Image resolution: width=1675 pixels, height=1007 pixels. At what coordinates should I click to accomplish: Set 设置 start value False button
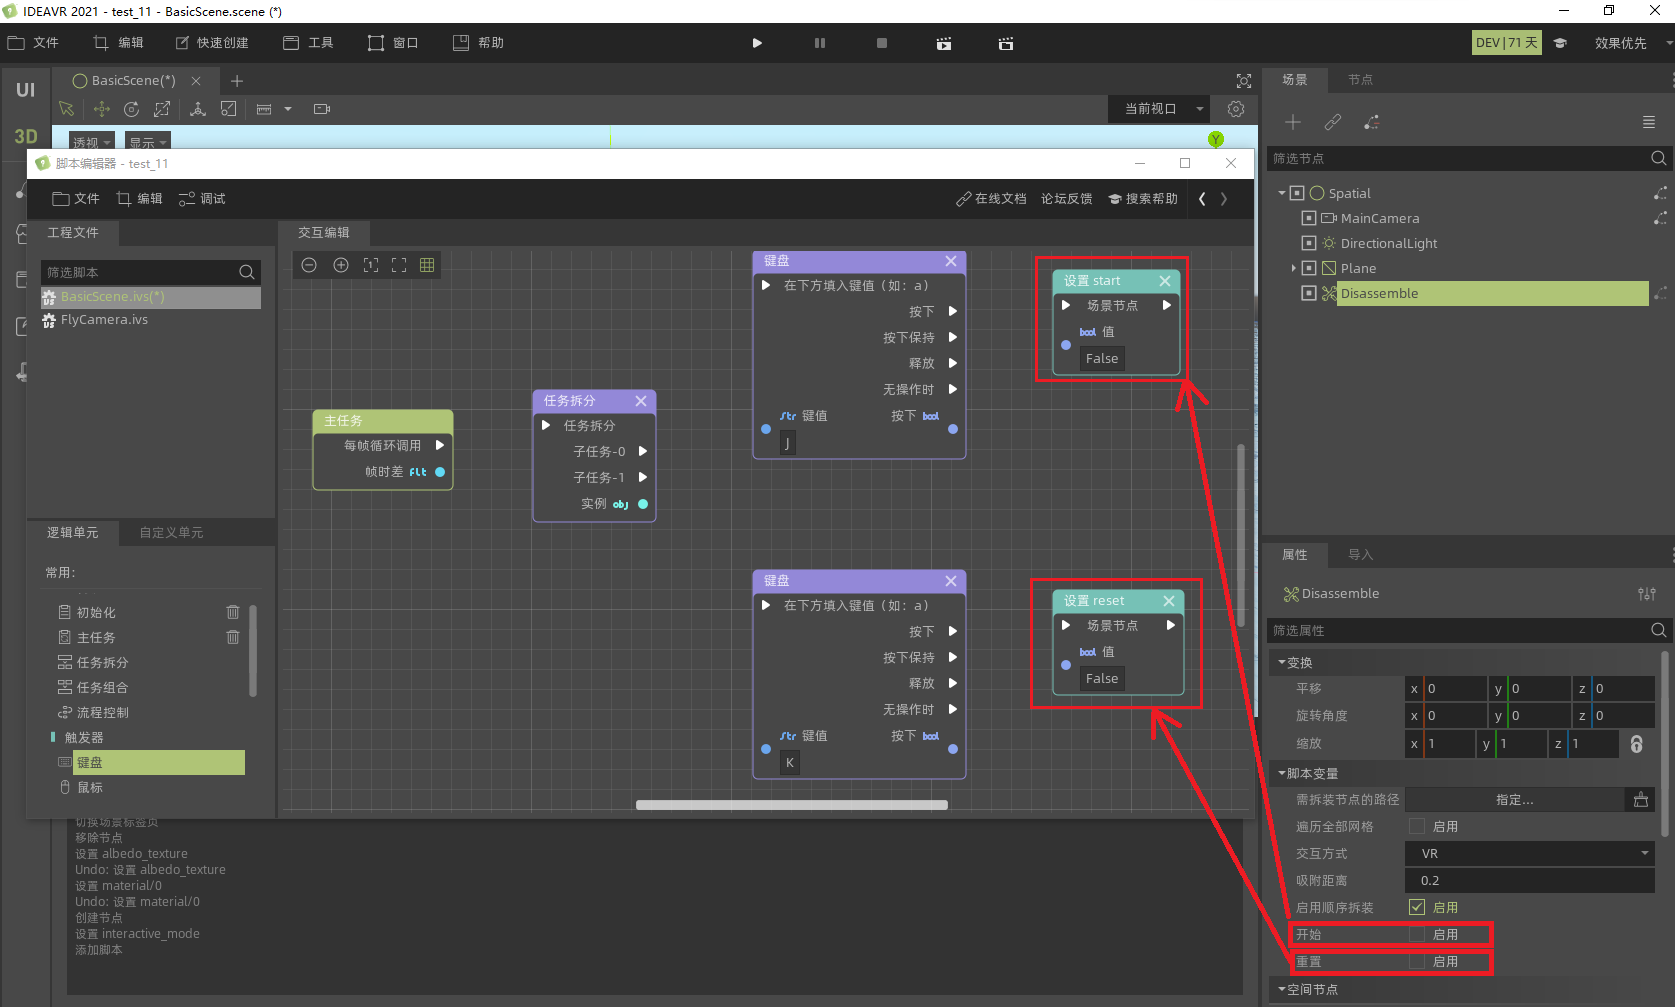tap(1102, 359)
